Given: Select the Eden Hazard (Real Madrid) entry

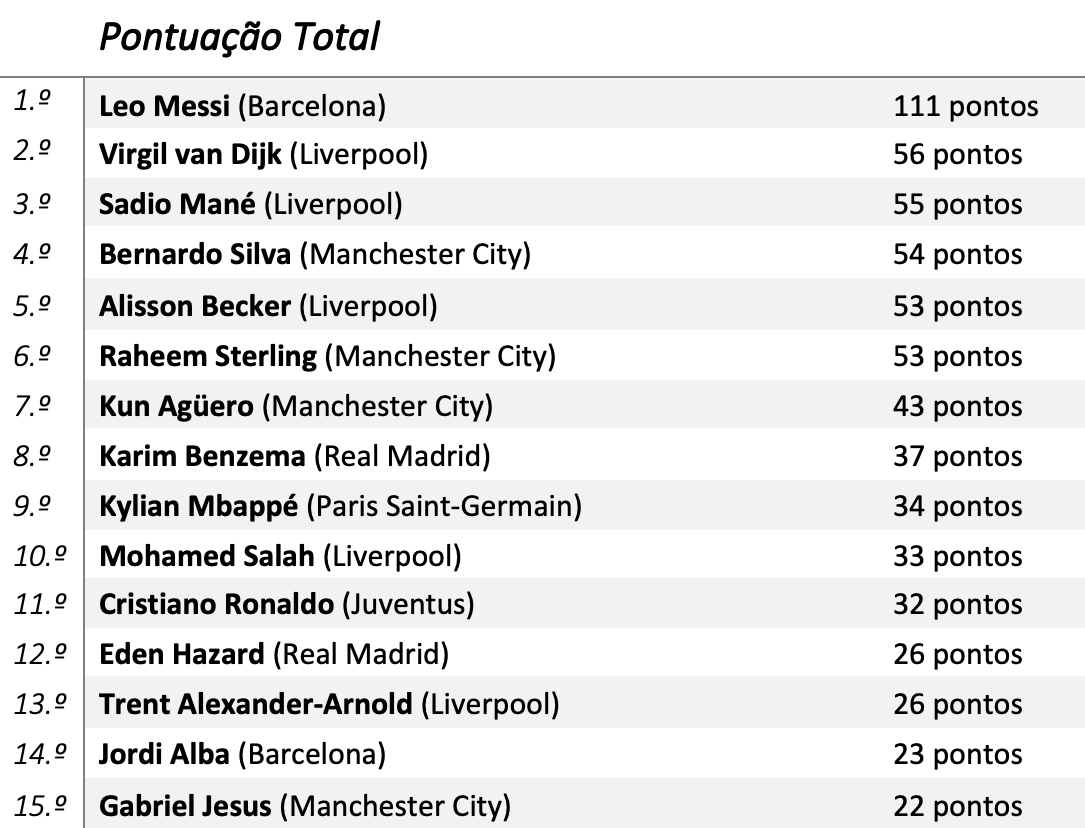Looking at the screenshot, I should pos(273,655).
